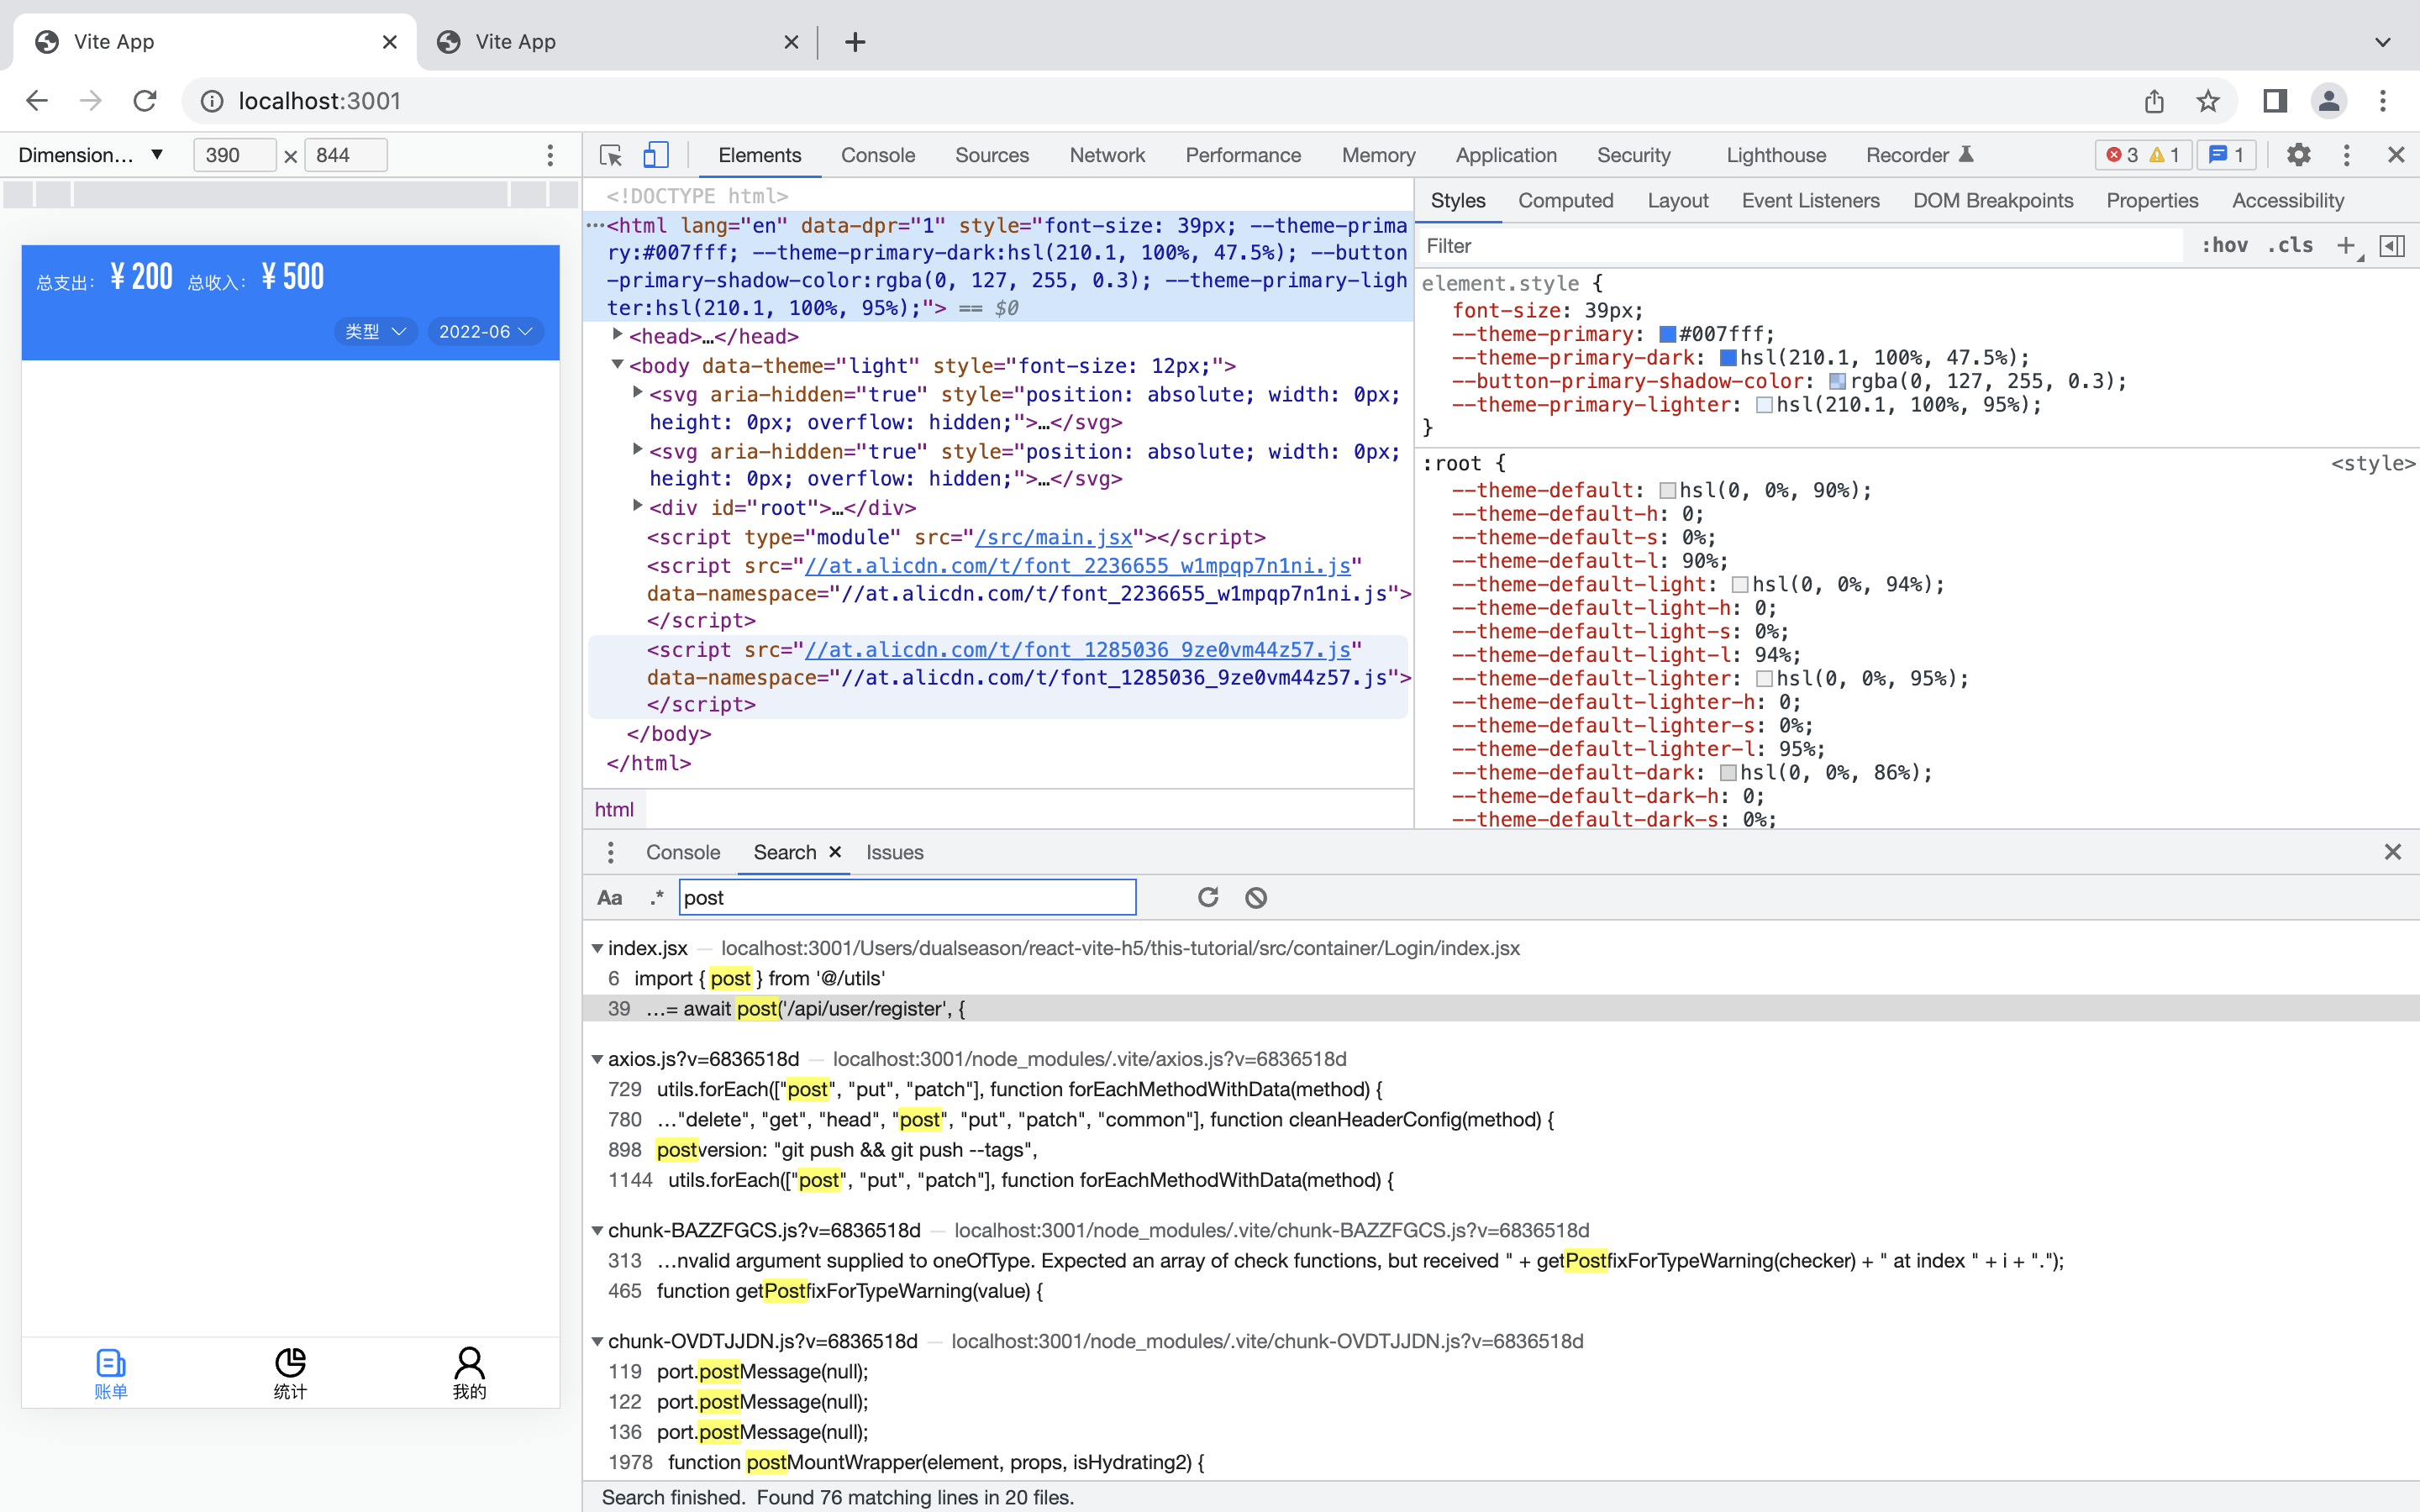Click the browser forward arrow
The width and height of the screenshot is (2420, 1512).
pos(91,101)
